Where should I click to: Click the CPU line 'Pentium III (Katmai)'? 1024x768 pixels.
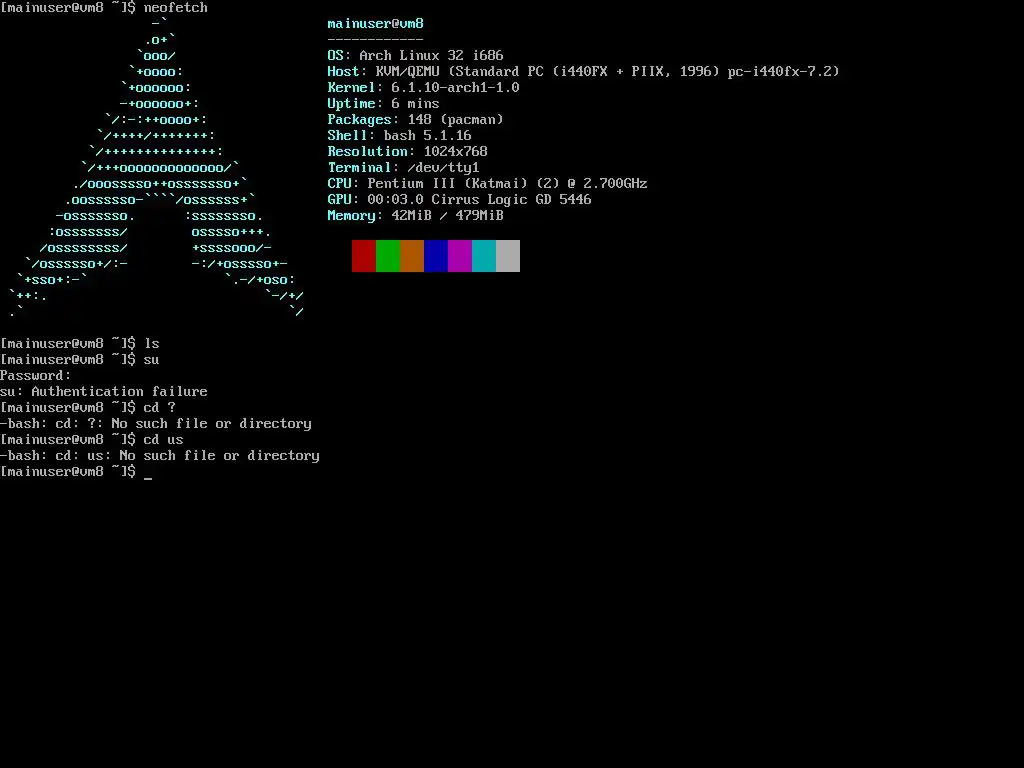[447, 184]
